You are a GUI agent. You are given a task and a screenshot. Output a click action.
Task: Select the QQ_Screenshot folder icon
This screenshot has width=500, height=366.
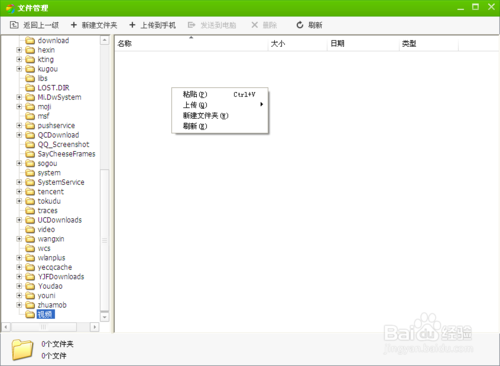pyautogui.click(x=30, y=144)
